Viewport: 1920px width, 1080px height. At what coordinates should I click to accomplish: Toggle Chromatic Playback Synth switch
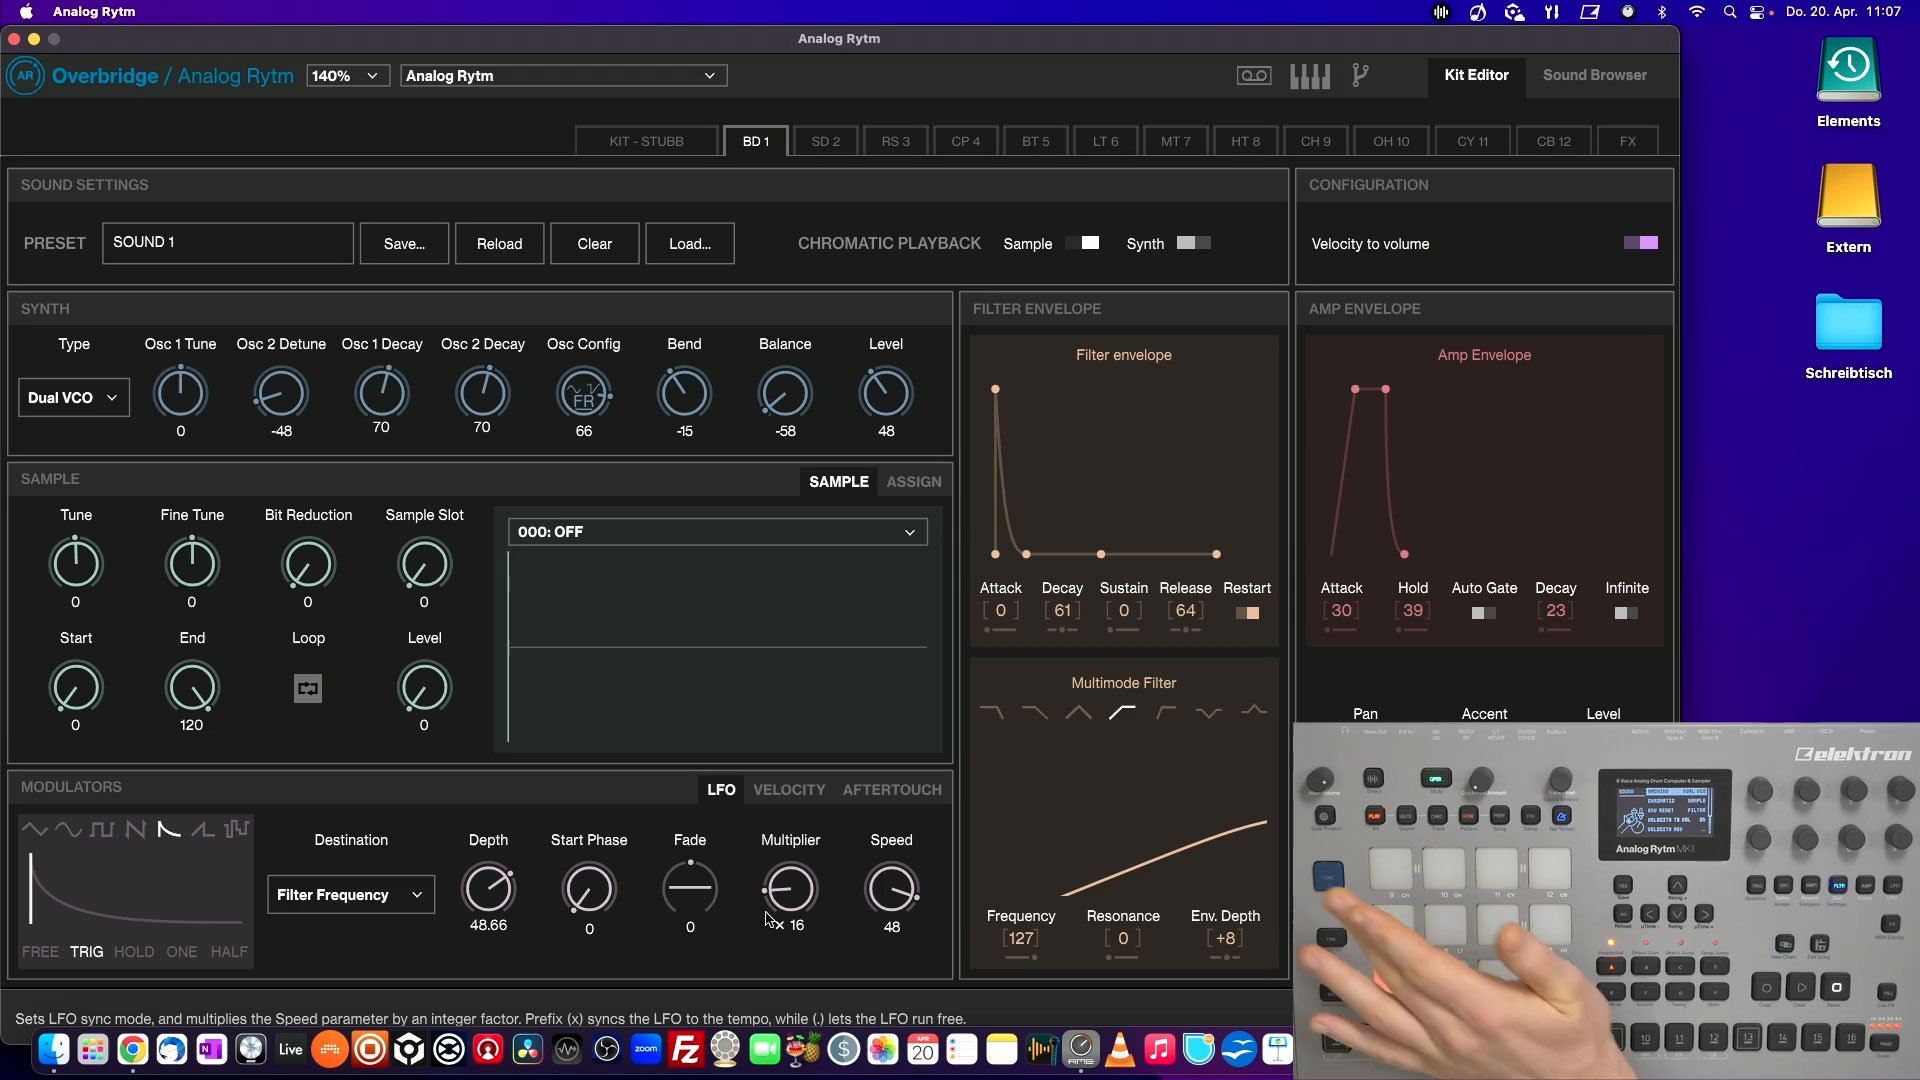click(x=1194, y=243)
